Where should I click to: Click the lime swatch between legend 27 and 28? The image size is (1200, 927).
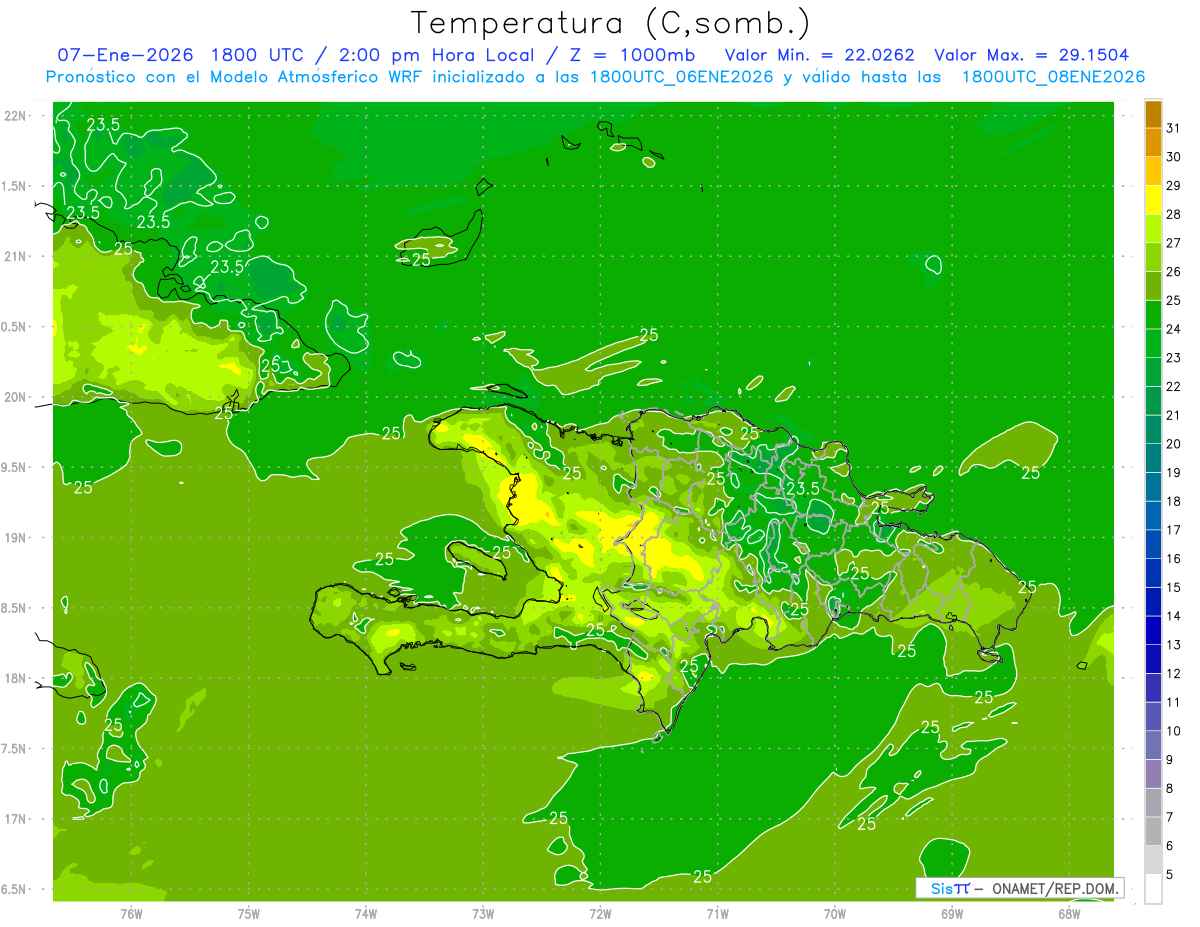point(1153,229)
